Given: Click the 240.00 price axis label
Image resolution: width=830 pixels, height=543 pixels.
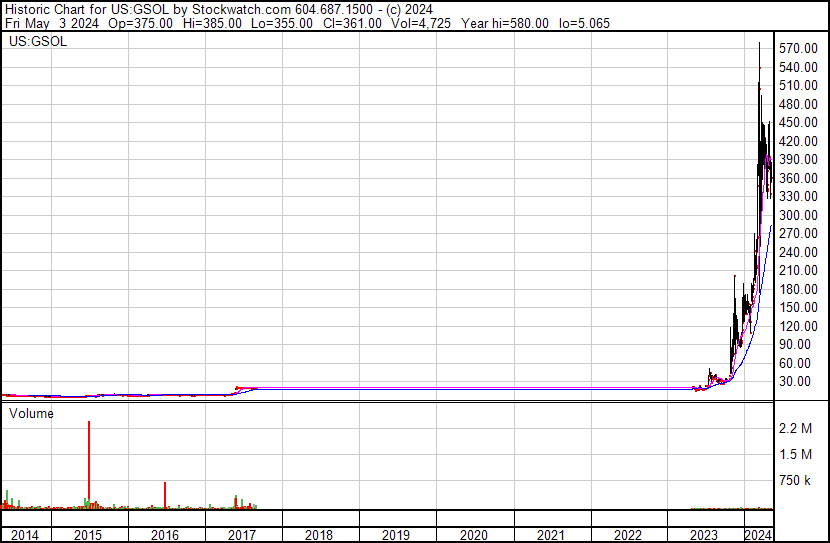Looking at the screenshot, I should 798,252.
